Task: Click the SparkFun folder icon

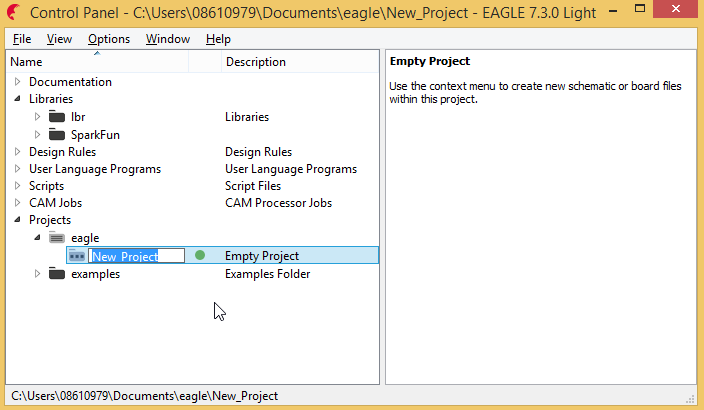Action: (56, 134)
